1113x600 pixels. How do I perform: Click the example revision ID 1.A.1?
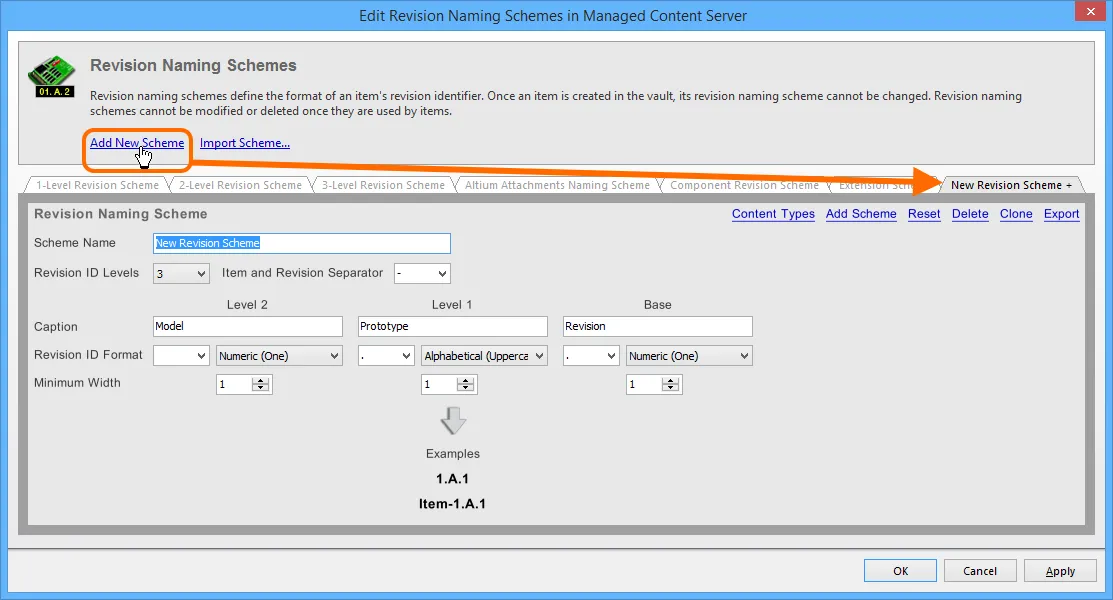[x=452, y=479]
